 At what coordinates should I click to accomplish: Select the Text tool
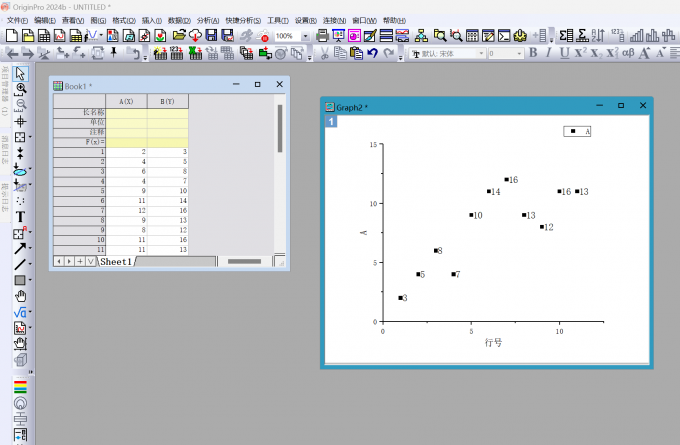click(x=20, y=216)
